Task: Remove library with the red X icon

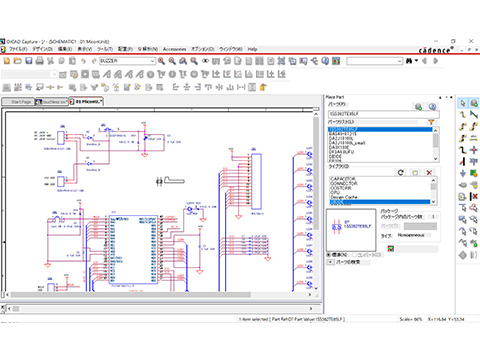Action: 429,172
